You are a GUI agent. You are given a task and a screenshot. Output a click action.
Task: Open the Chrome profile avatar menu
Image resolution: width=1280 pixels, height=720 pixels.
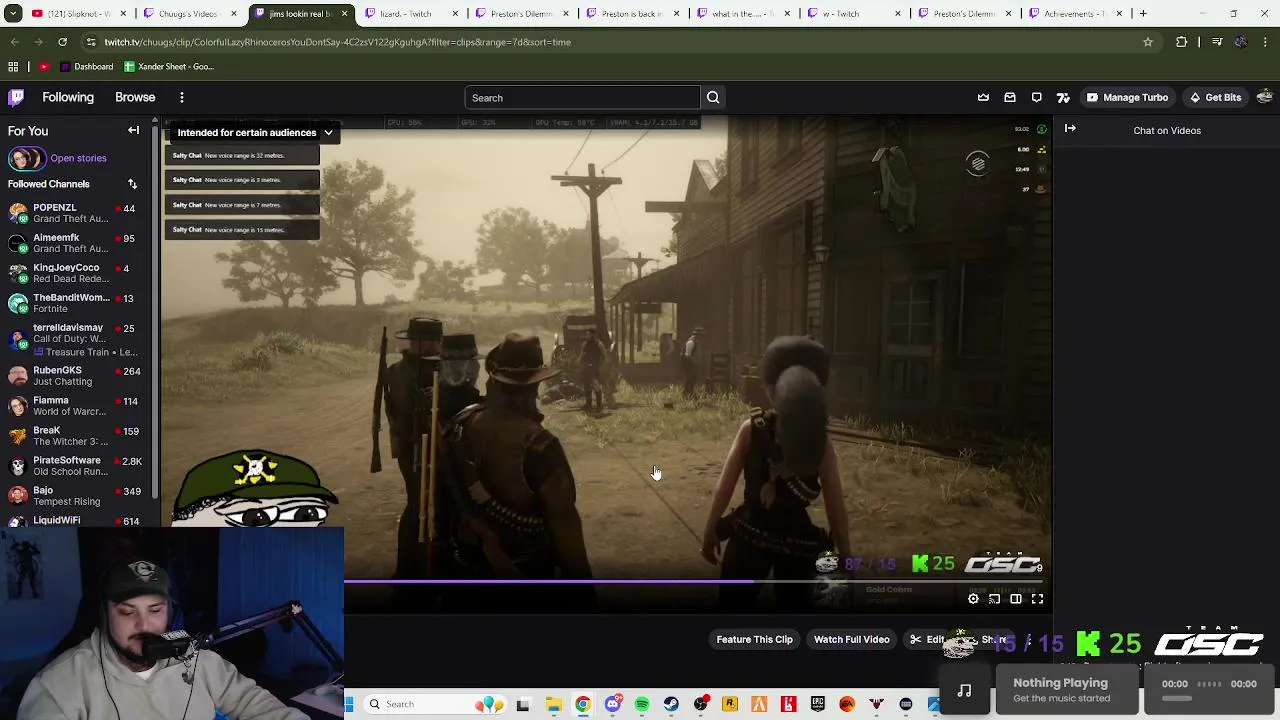tap(1241, 42)
